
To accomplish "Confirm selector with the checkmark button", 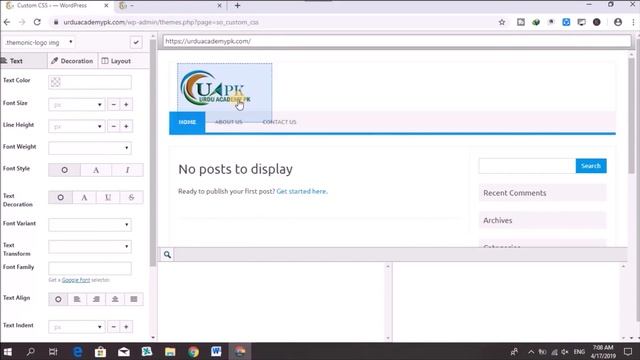I will tap(136, 42).
